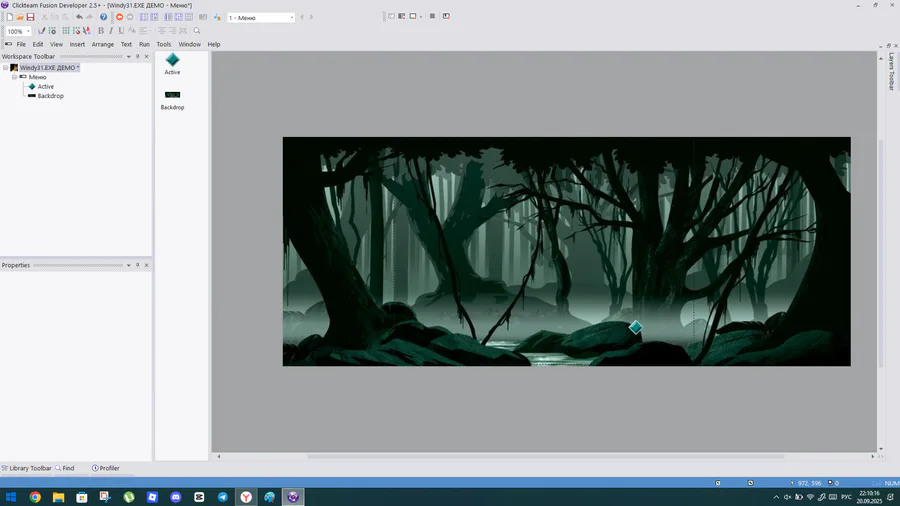Select Backdrop in the workspace tree
Viewport: 900px width, 506px height.
point(50,96)
